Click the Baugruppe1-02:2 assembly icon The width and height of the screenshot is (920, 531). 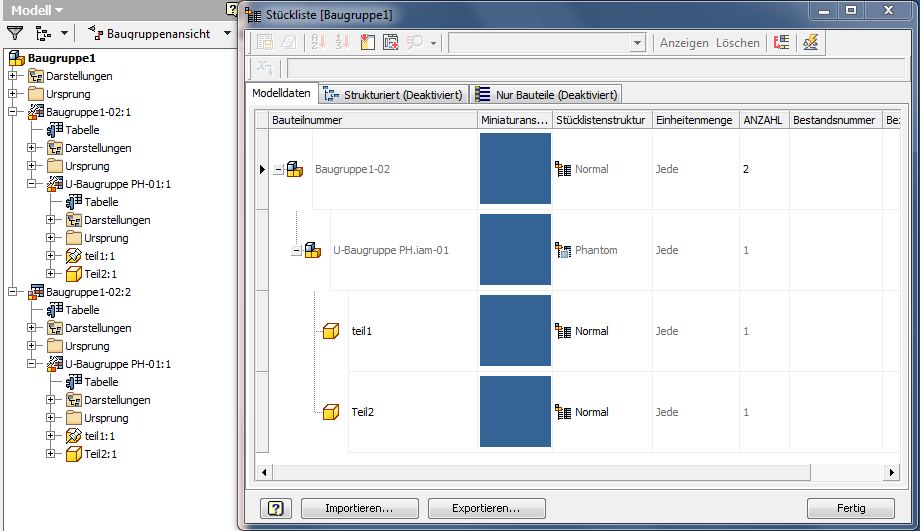tap(36, 292)
